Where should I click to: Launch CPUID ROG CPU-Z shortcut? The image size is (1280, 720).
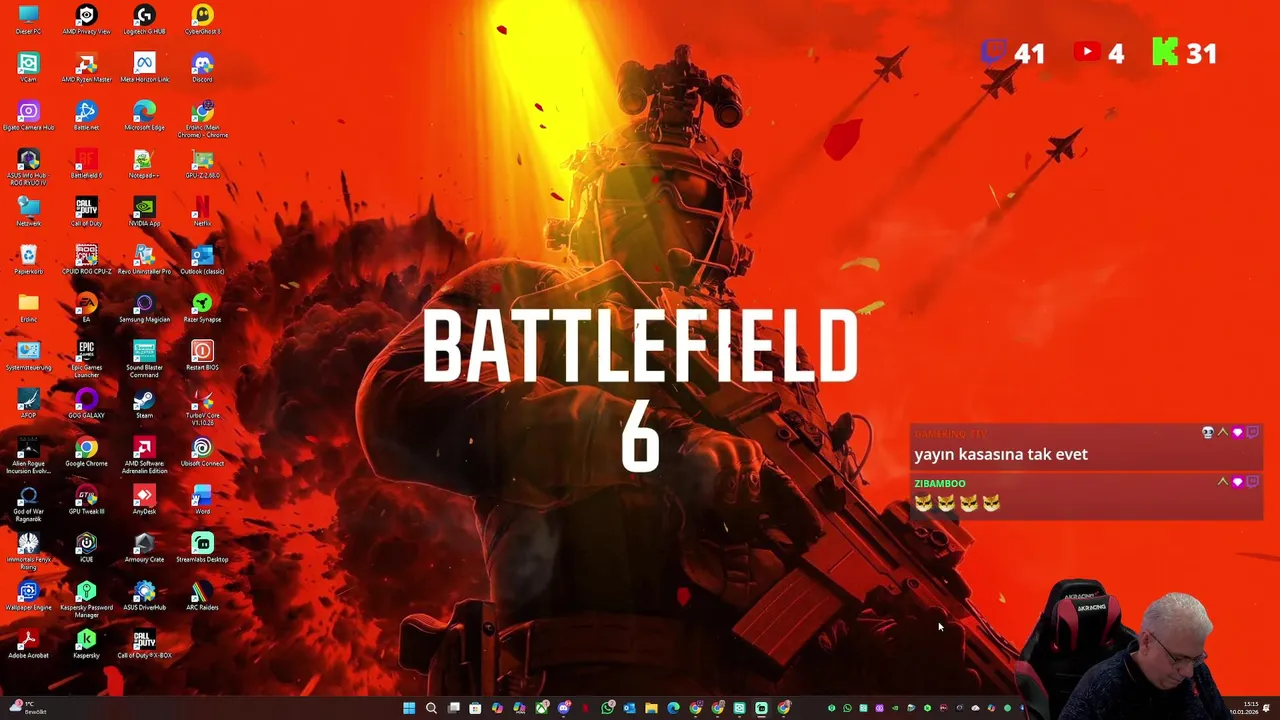pyautogui.click(x=86, y=259)
